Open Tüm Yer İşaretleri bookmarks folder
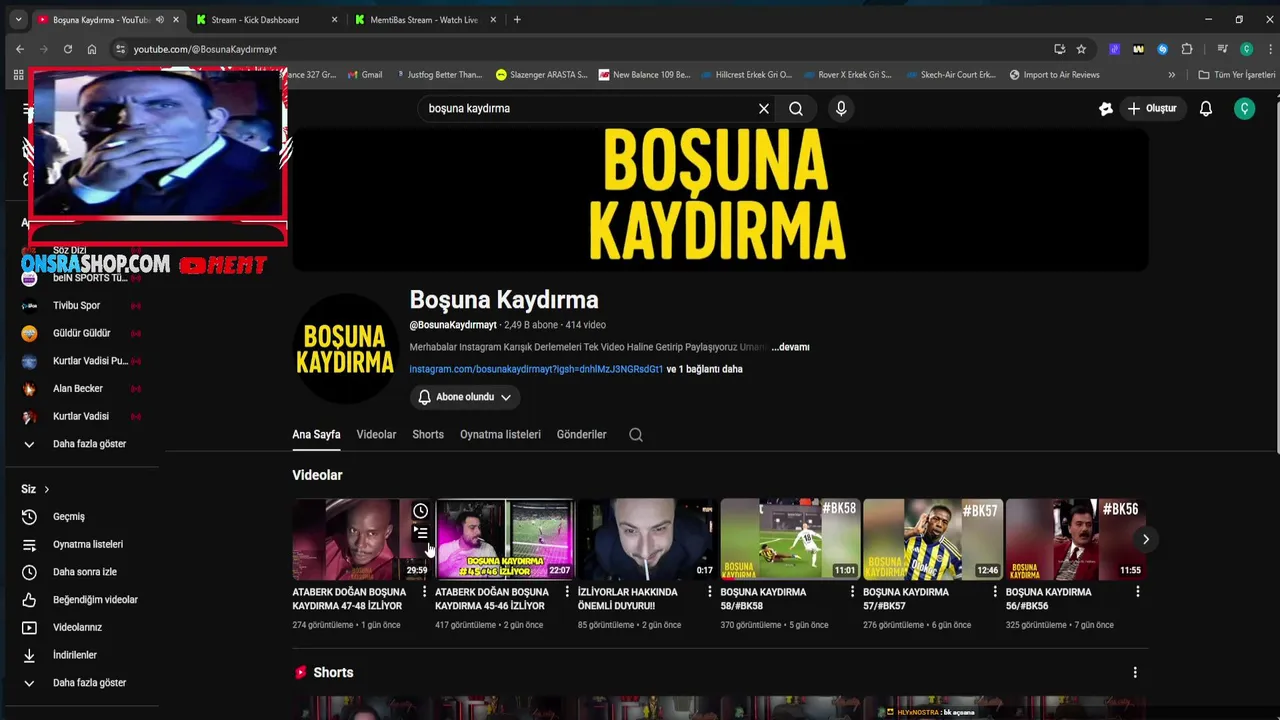The height and width of the screenshot is (720, 1280). pos(1237,75)
